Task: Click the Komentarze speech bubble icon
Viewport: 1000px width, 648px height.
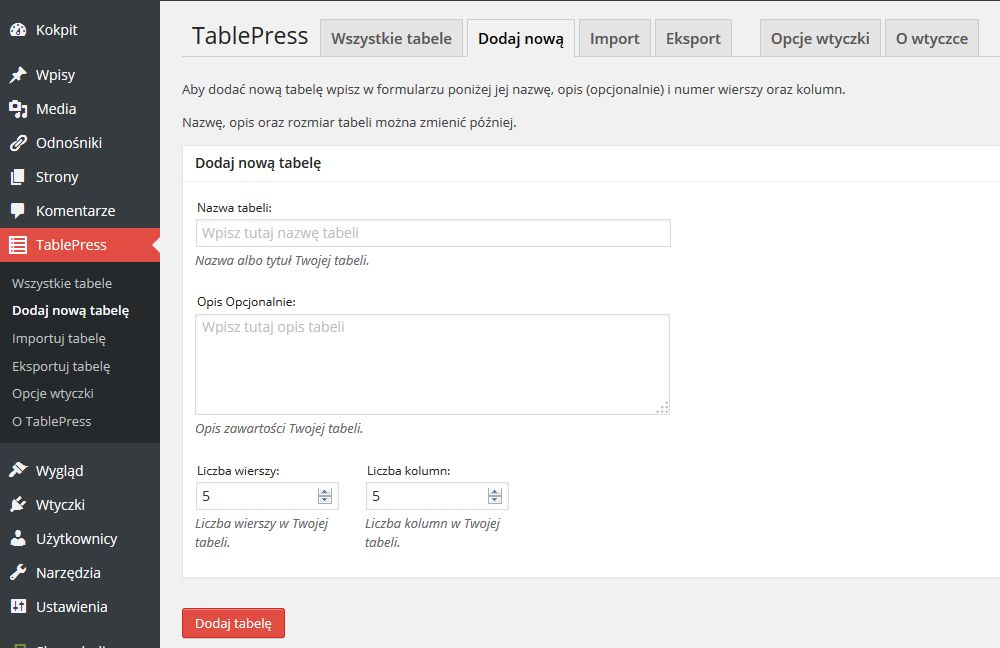Action: [x=18, y=210]
